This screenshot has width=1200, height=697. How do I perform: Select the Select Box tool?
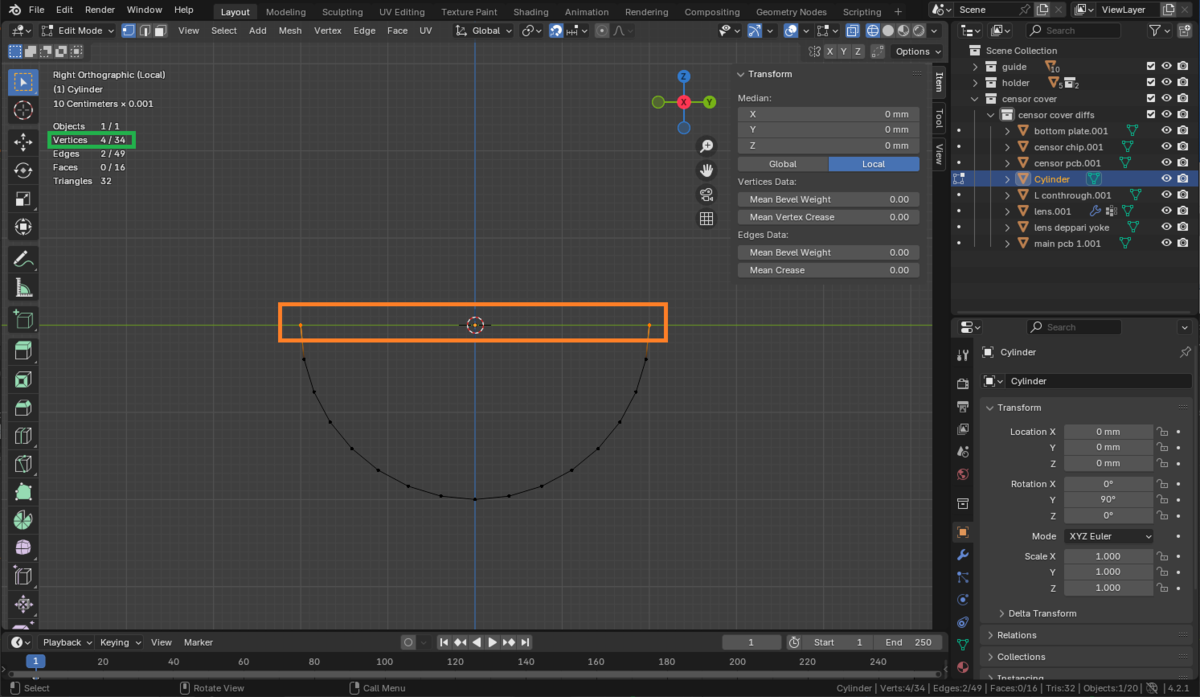[x=24, y=81]
